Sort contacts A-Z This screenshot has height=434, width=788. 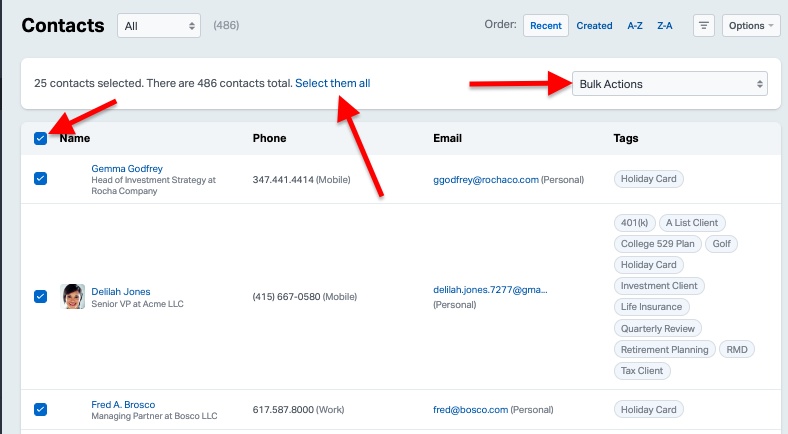tap(635, 26)
